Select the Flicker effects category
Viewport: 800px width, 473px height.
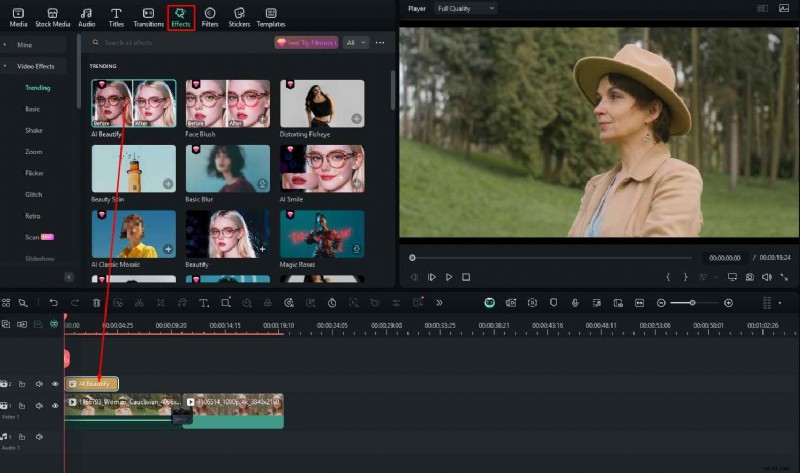pyautogui.click(x=34, y=173)
